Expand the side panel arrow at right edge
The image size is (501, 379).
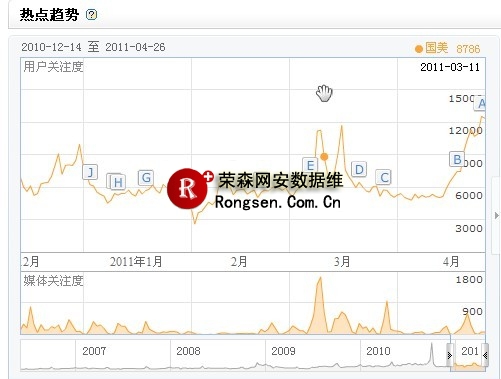point(497,216)
